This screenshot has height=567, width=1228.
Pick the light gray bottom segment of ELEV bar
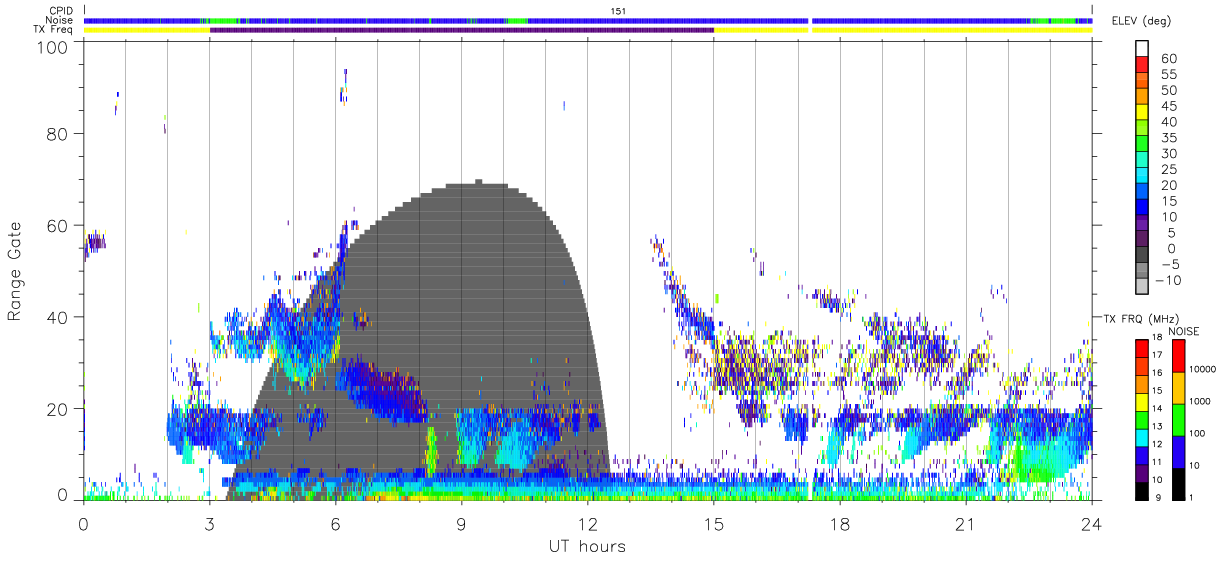1141,288
